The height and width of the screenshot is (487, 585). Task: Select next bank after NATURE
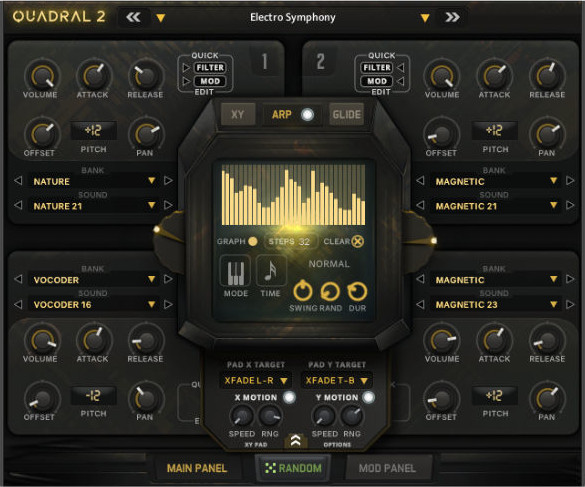click(168, 181)
